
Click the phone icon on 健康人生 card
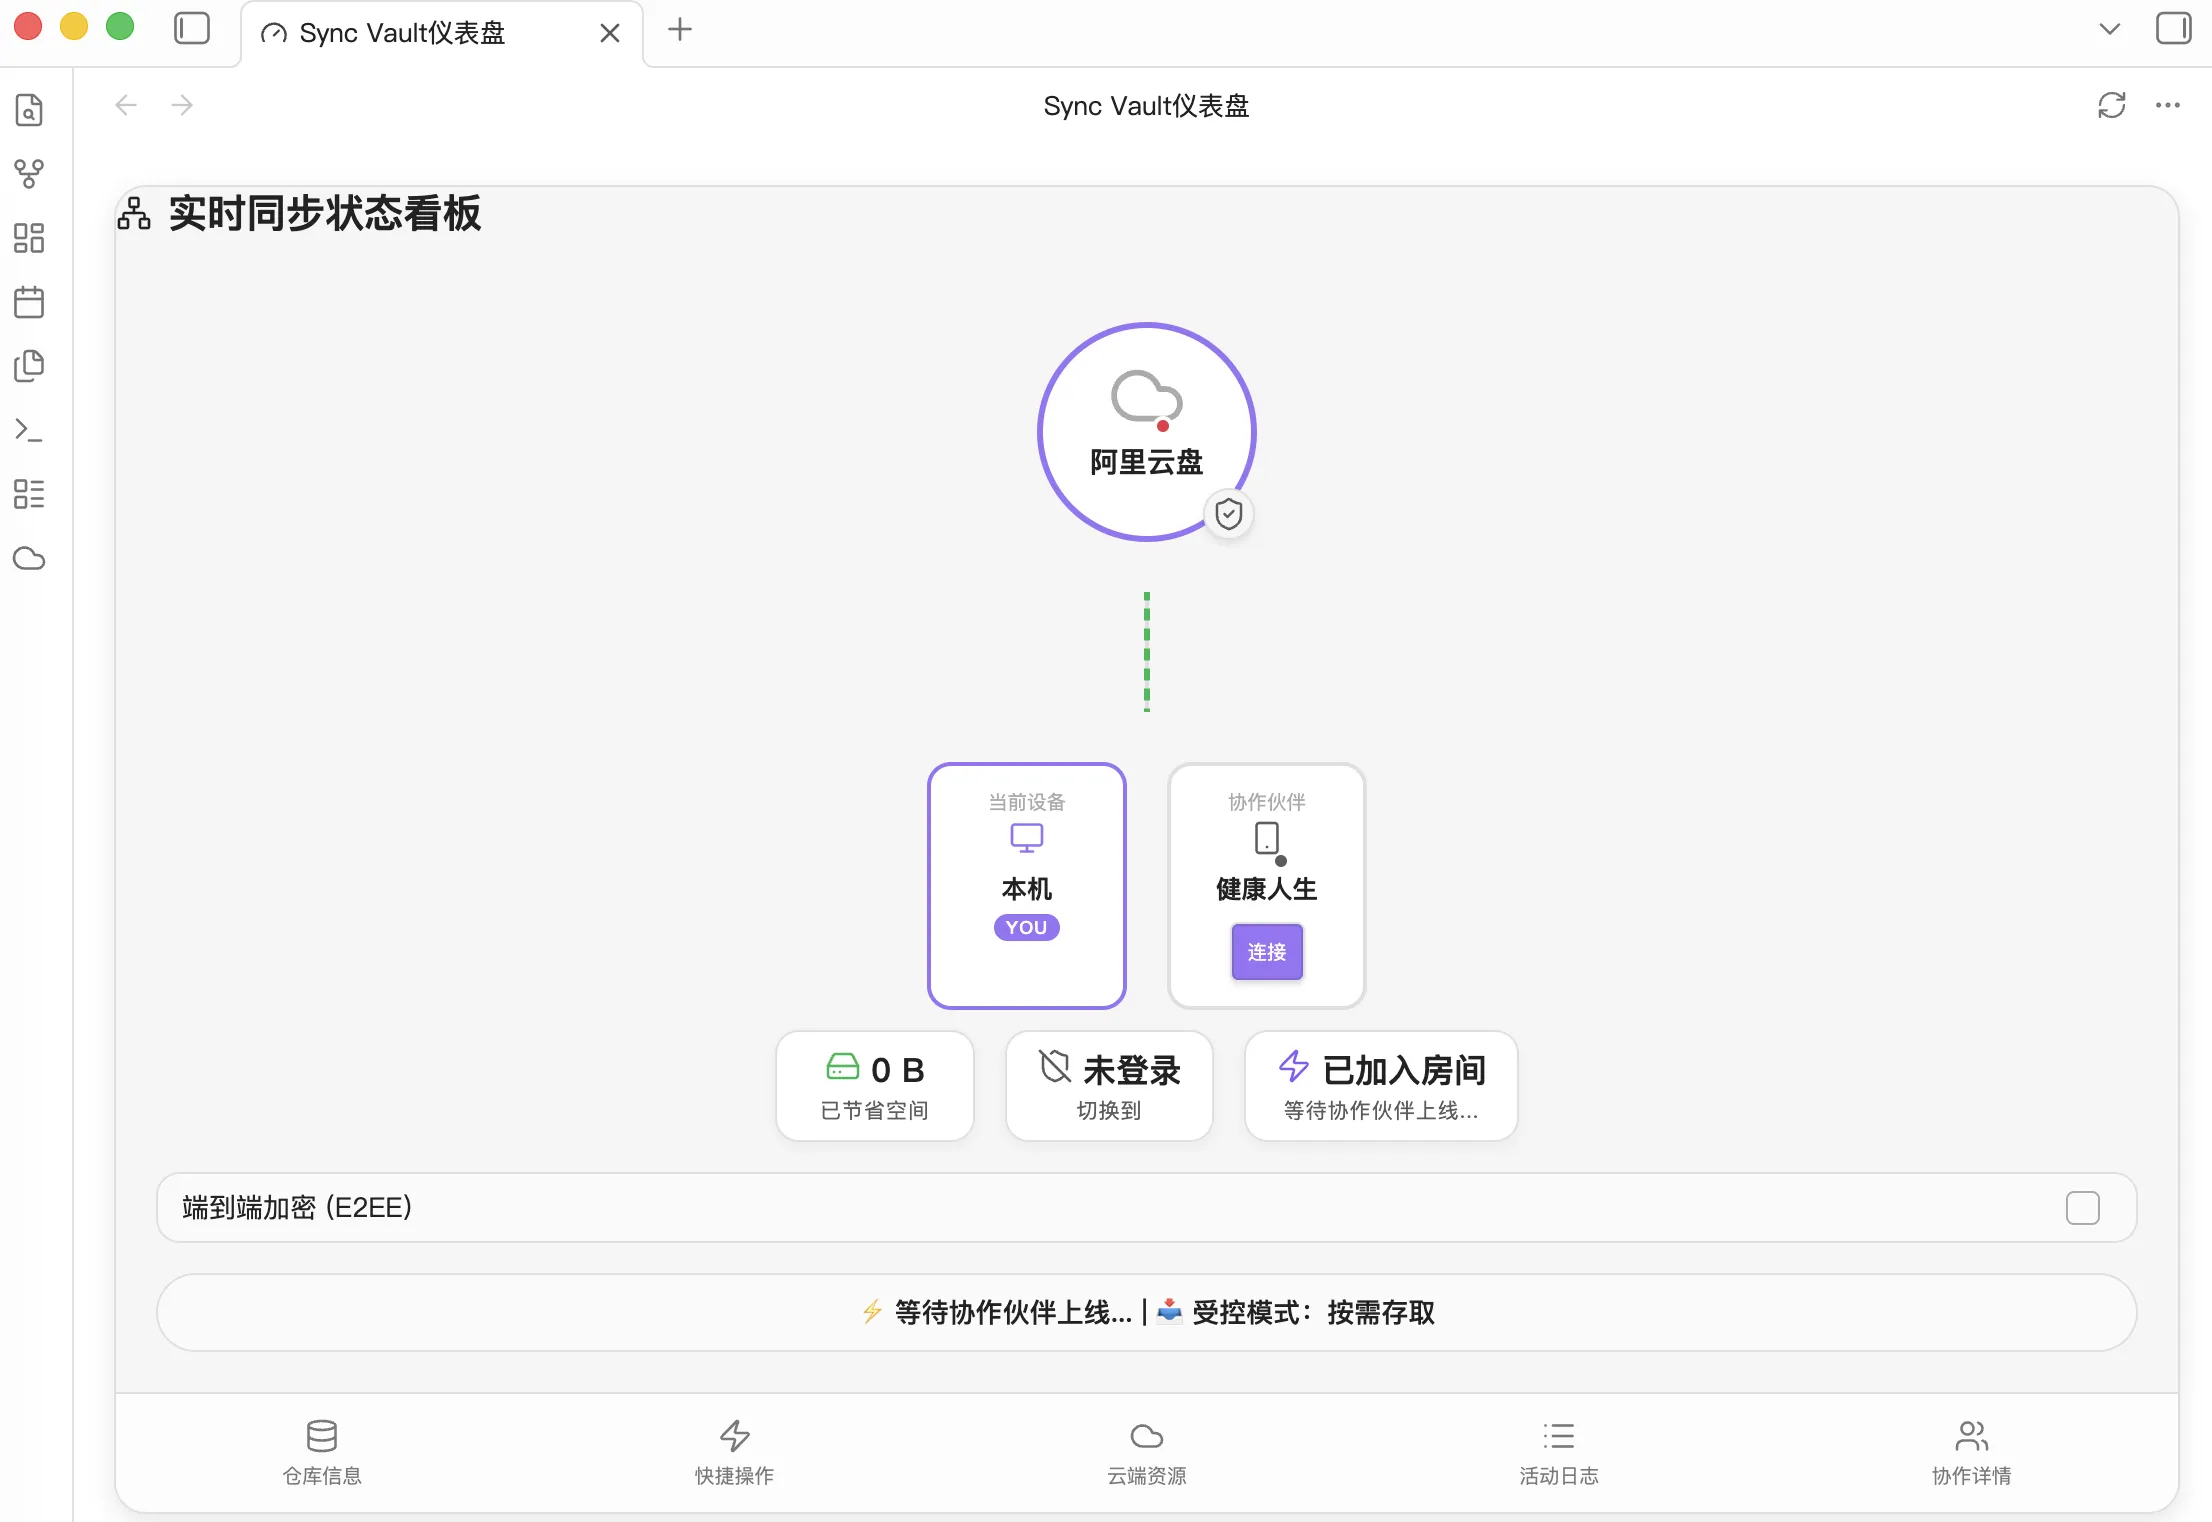[1267, 838]
